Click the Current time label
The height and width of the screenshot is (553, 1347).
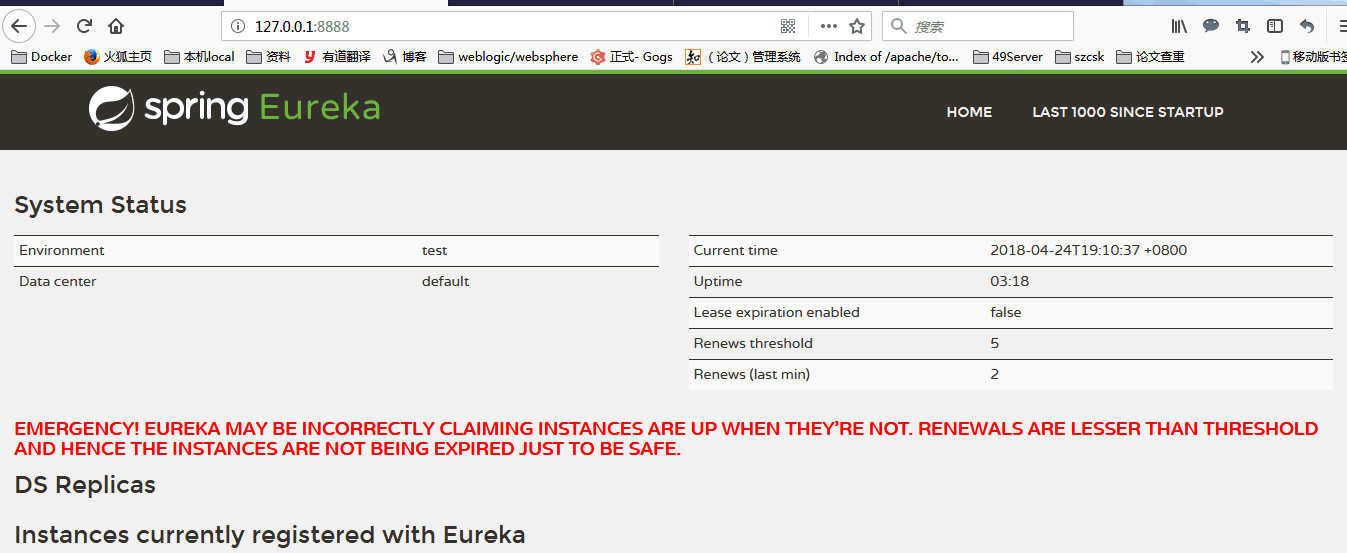coord(735,250)
